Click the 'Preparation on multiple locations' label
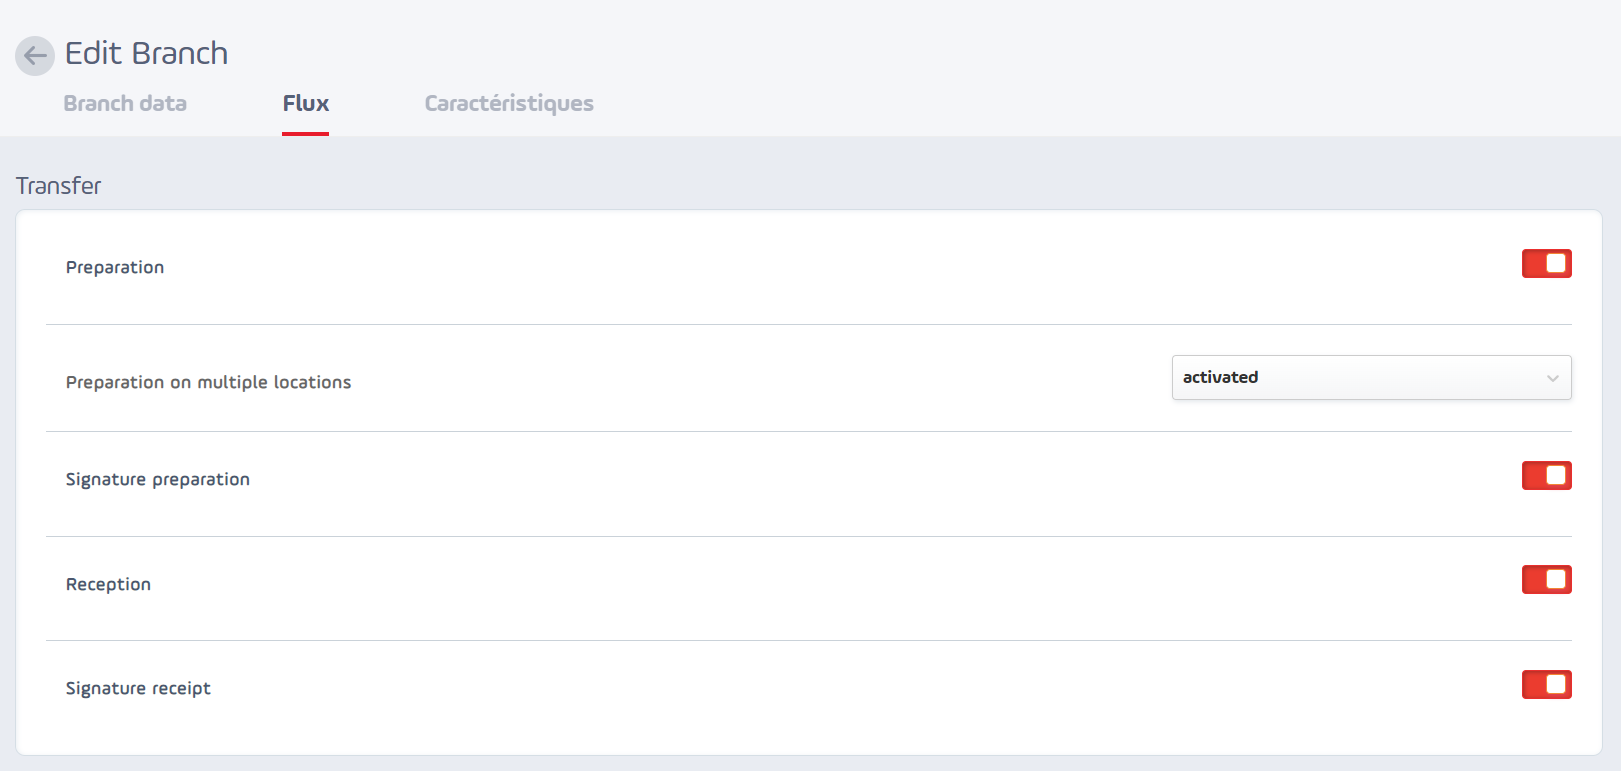 pos(208,382)
